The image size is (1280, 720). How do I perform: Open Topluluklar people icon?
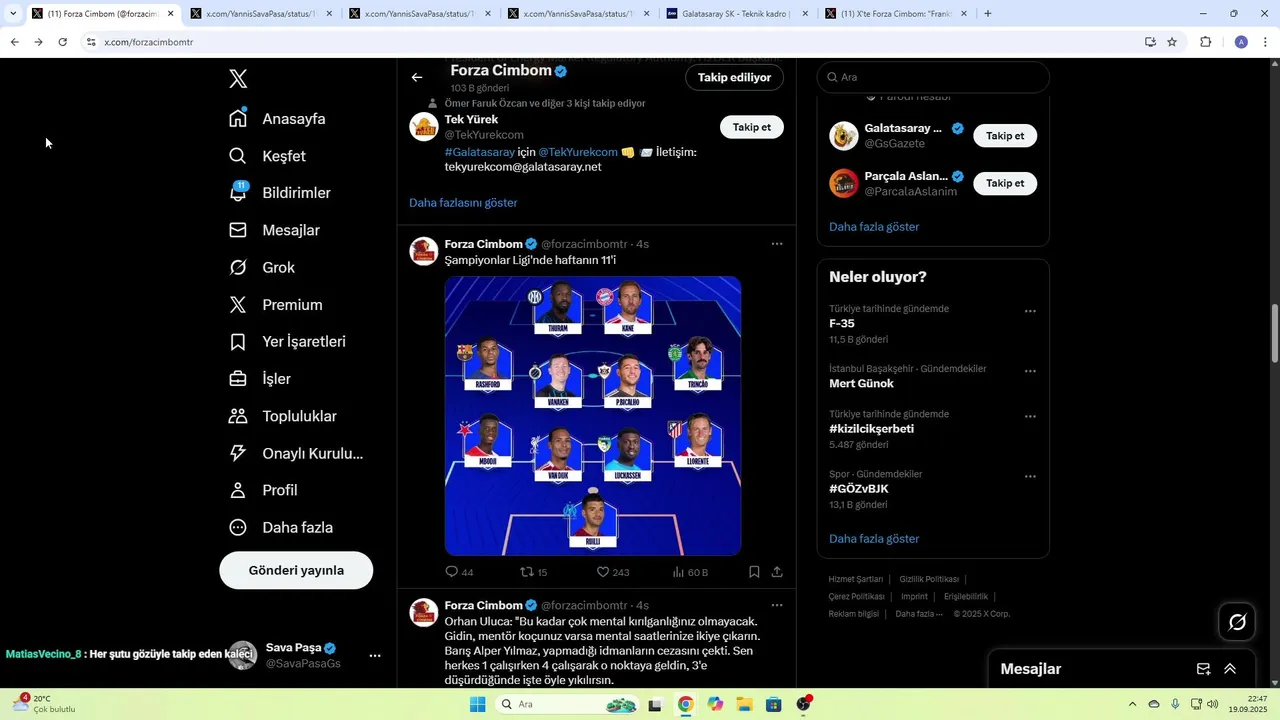coord(238,416)
